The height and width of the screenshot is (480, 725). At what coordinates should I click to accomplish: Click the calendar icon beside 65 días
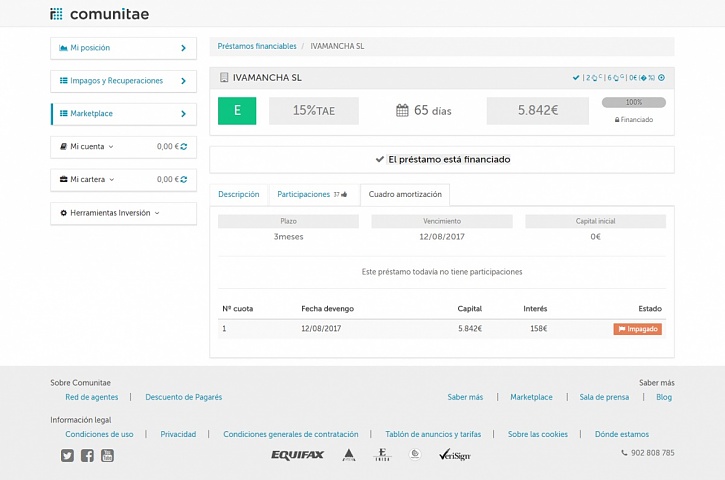click(x=402, y=111)
